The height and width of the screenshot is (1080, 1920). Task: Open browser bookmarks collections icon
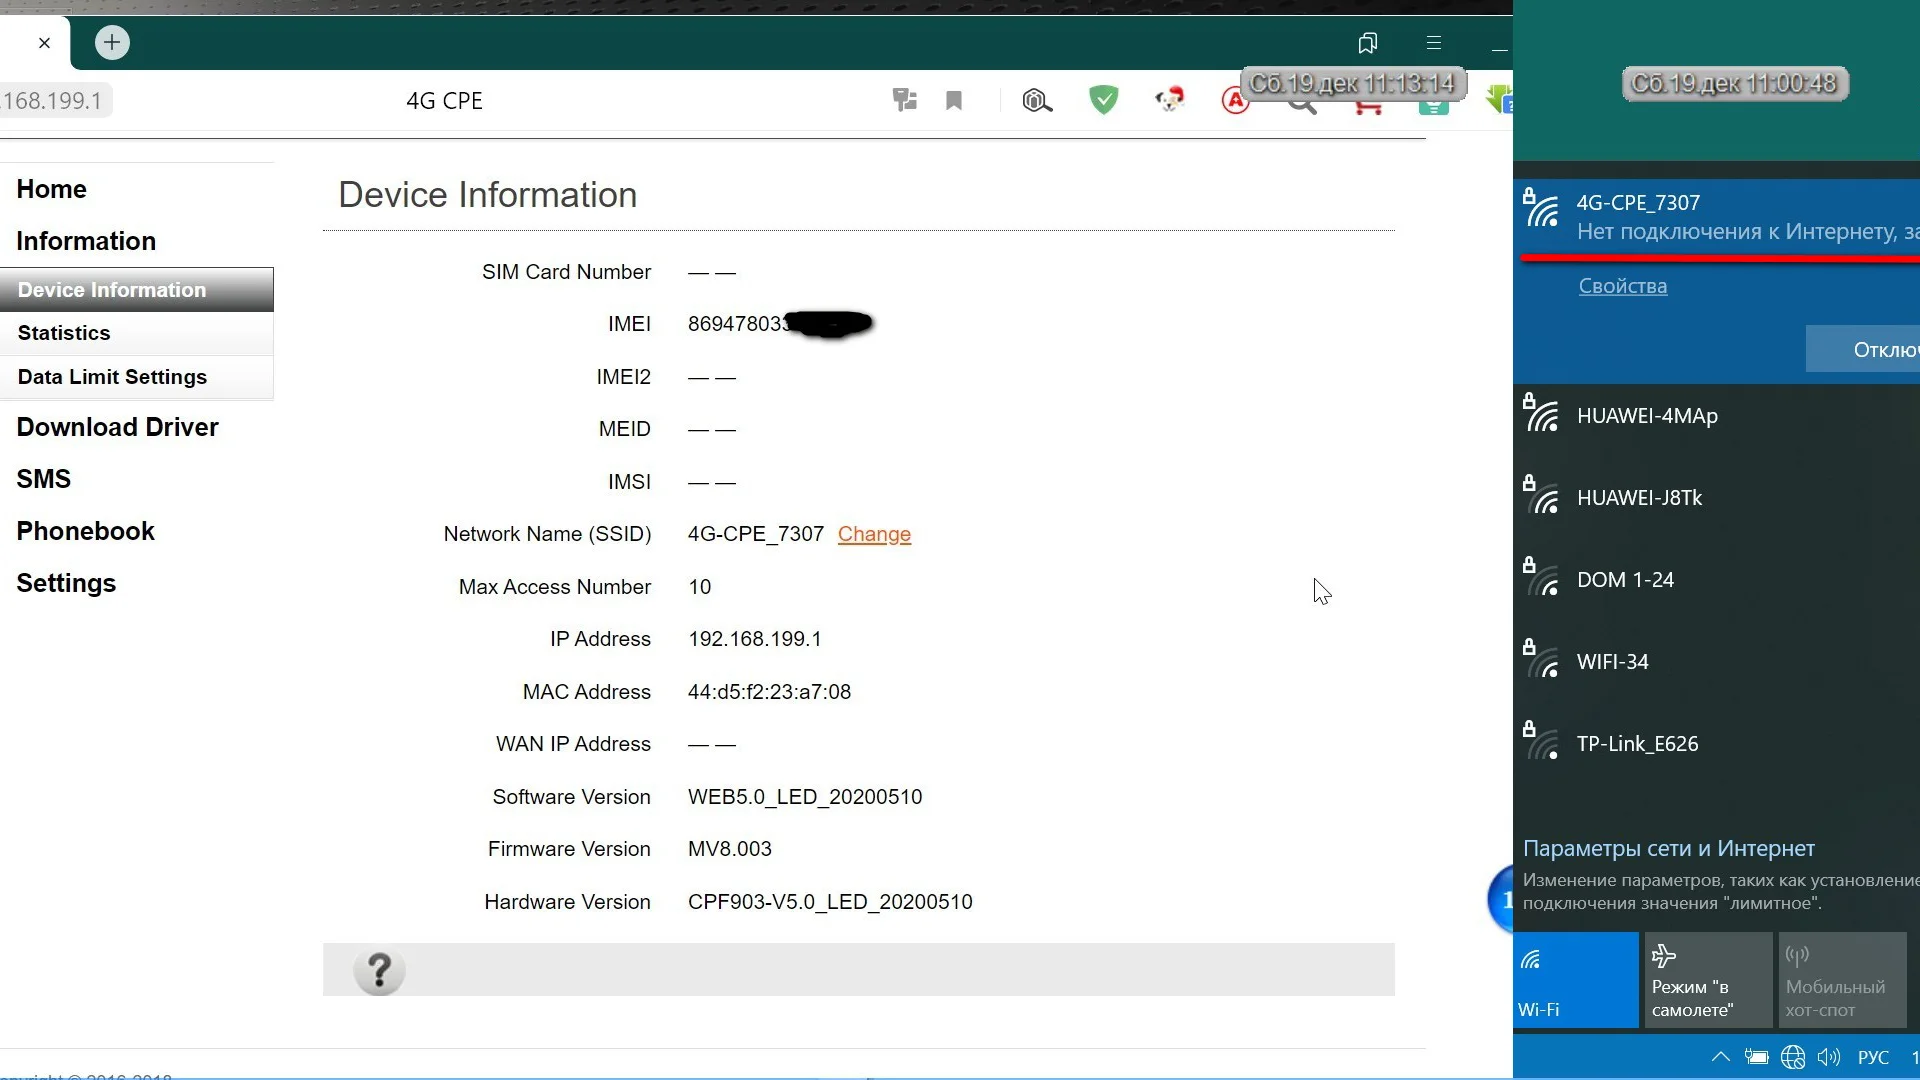[x=1367, y=42]
